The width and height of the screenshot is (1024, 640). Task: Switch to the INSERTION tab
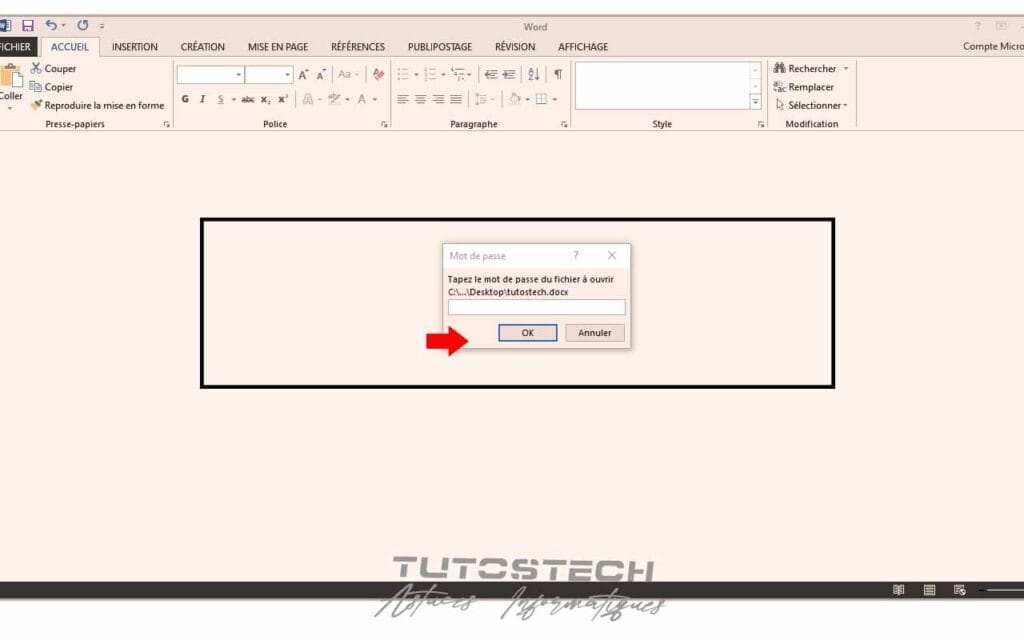pyautogui.click(x=134, y=46)
